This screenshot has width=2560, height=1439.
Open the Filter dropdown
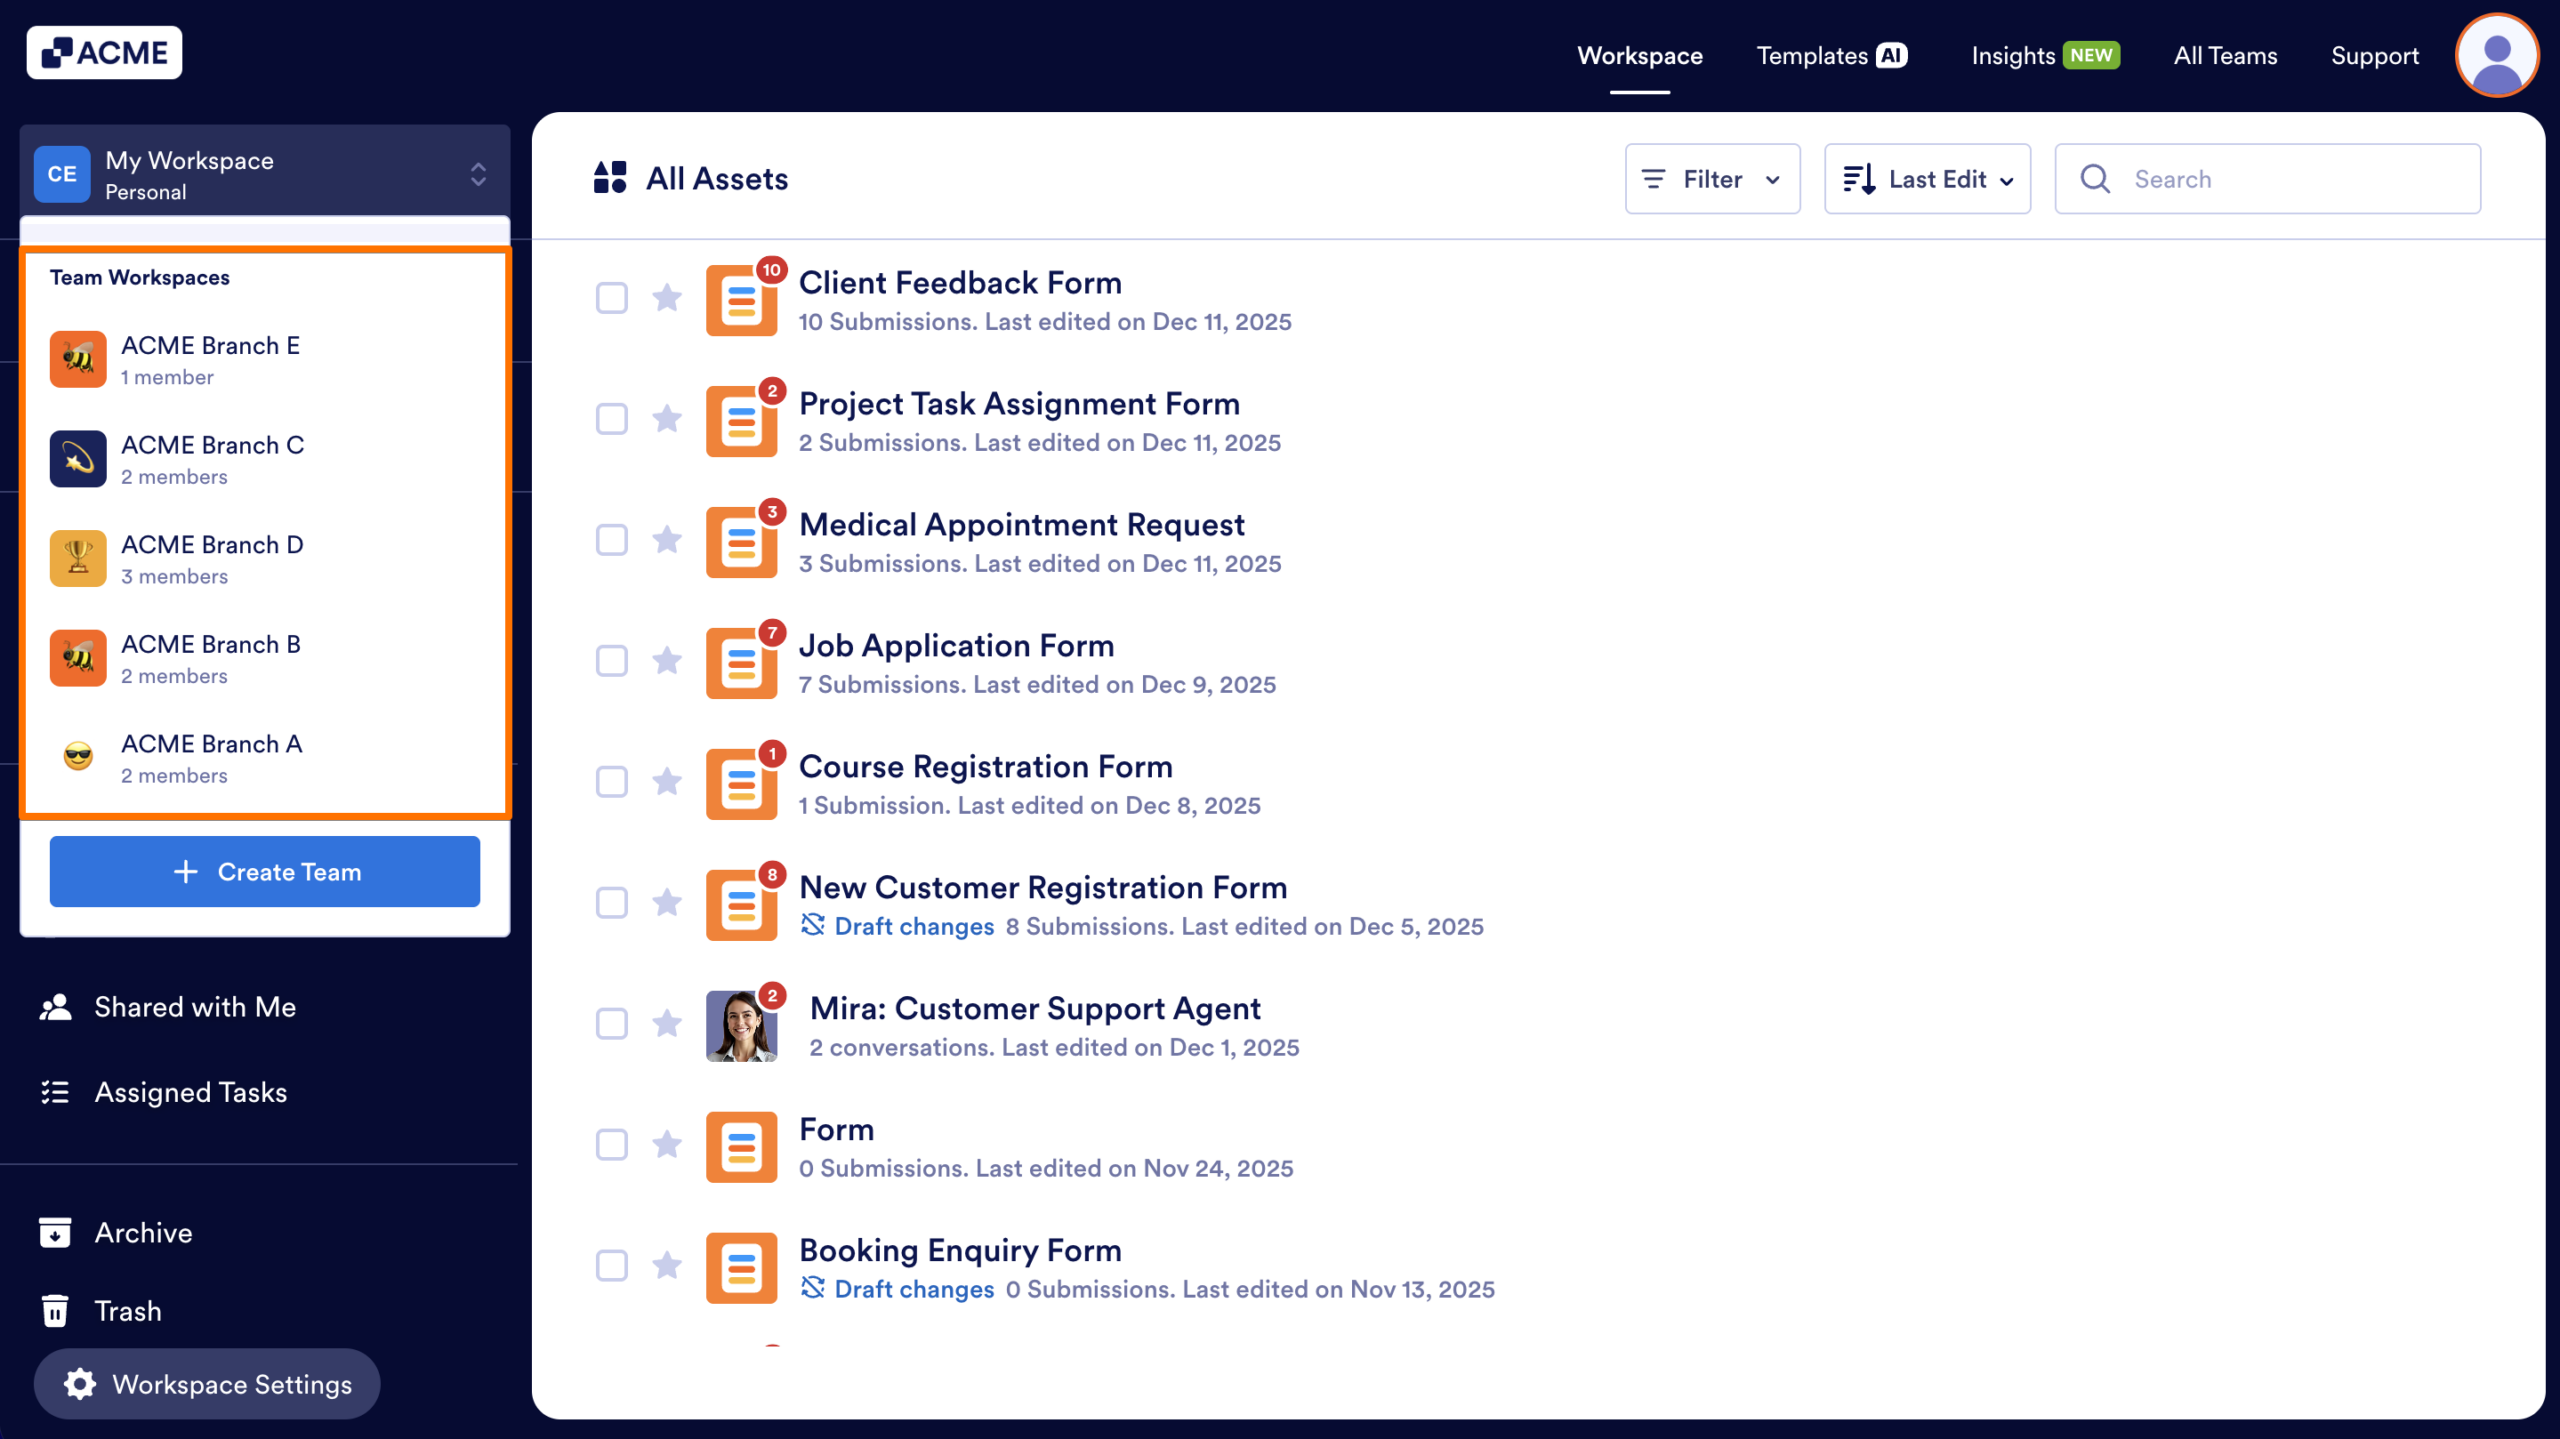1712,178
